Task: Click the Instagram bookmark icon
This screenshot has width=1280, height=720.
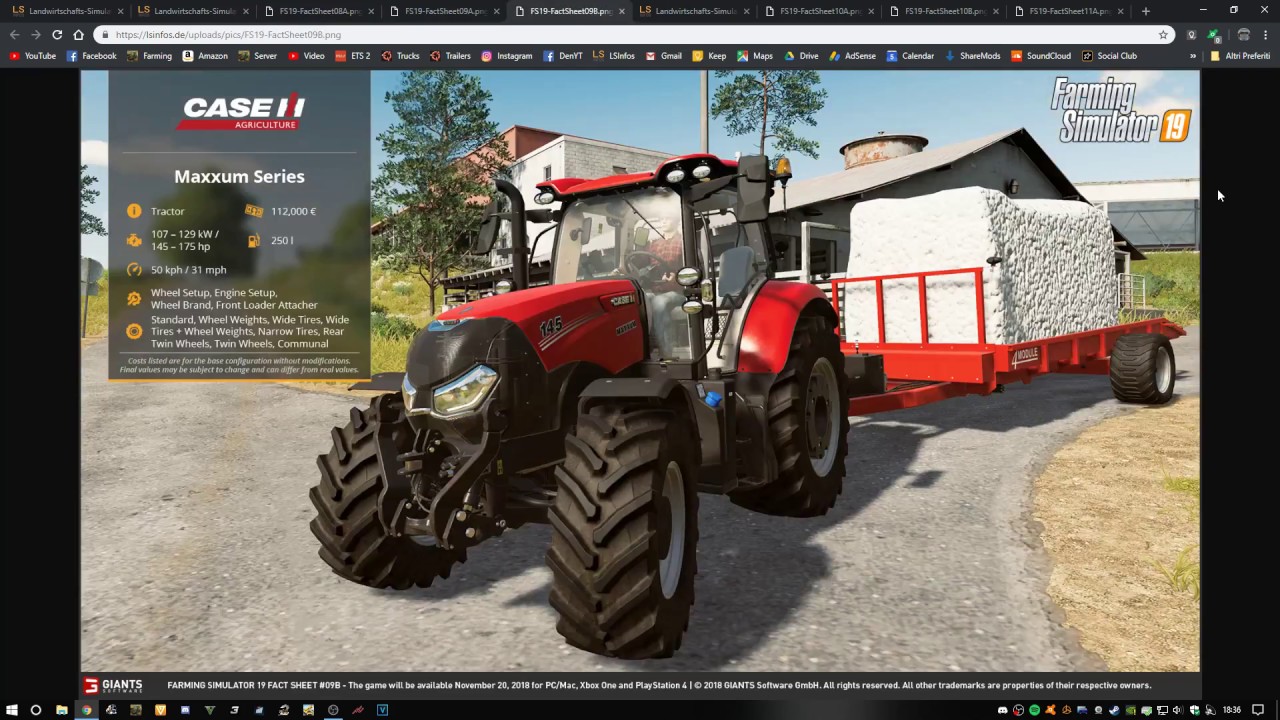Action: pos(487,56)
